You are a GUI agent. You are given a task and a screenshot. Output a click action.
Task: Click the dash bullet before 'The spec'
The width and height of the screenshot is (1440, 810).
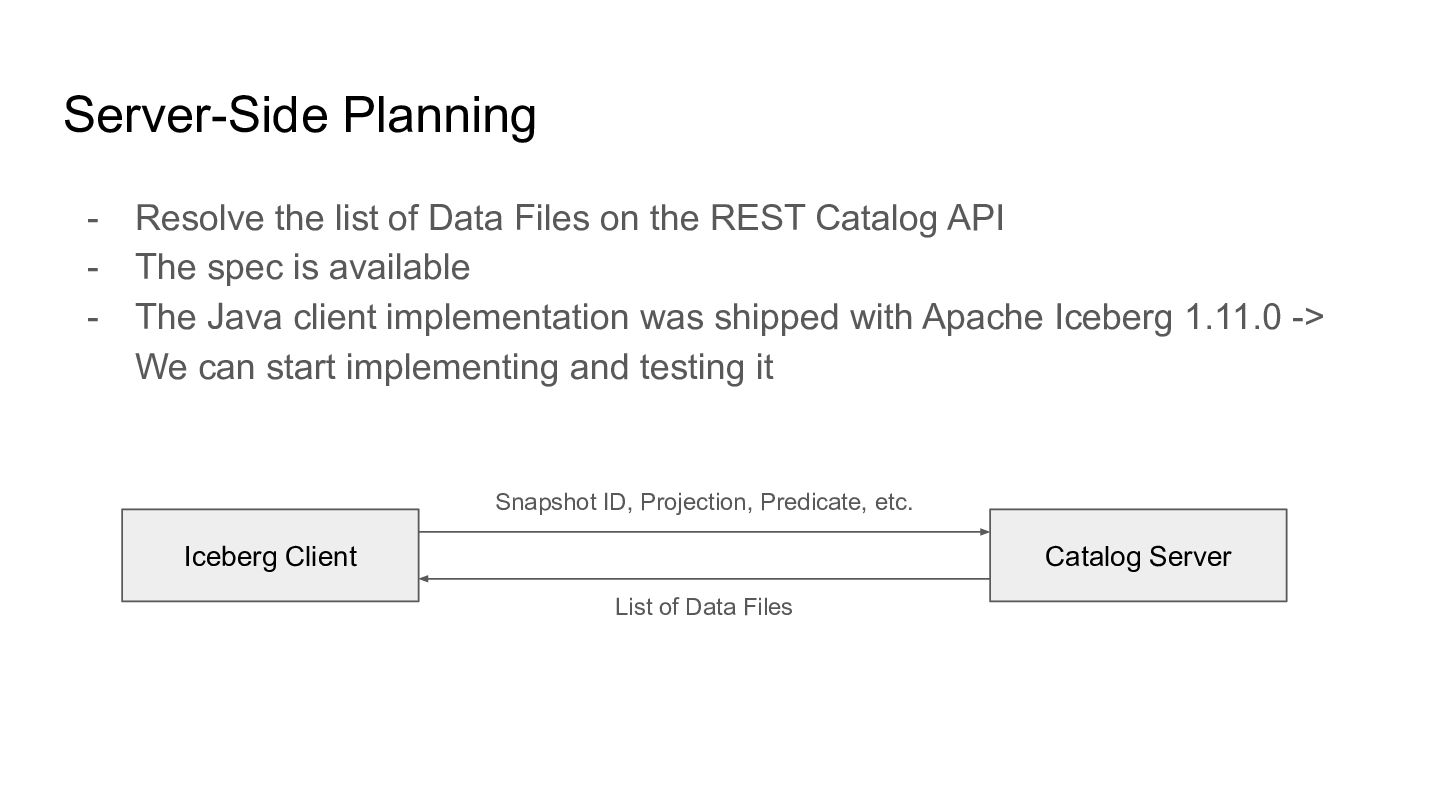click(x=93, y=268)
